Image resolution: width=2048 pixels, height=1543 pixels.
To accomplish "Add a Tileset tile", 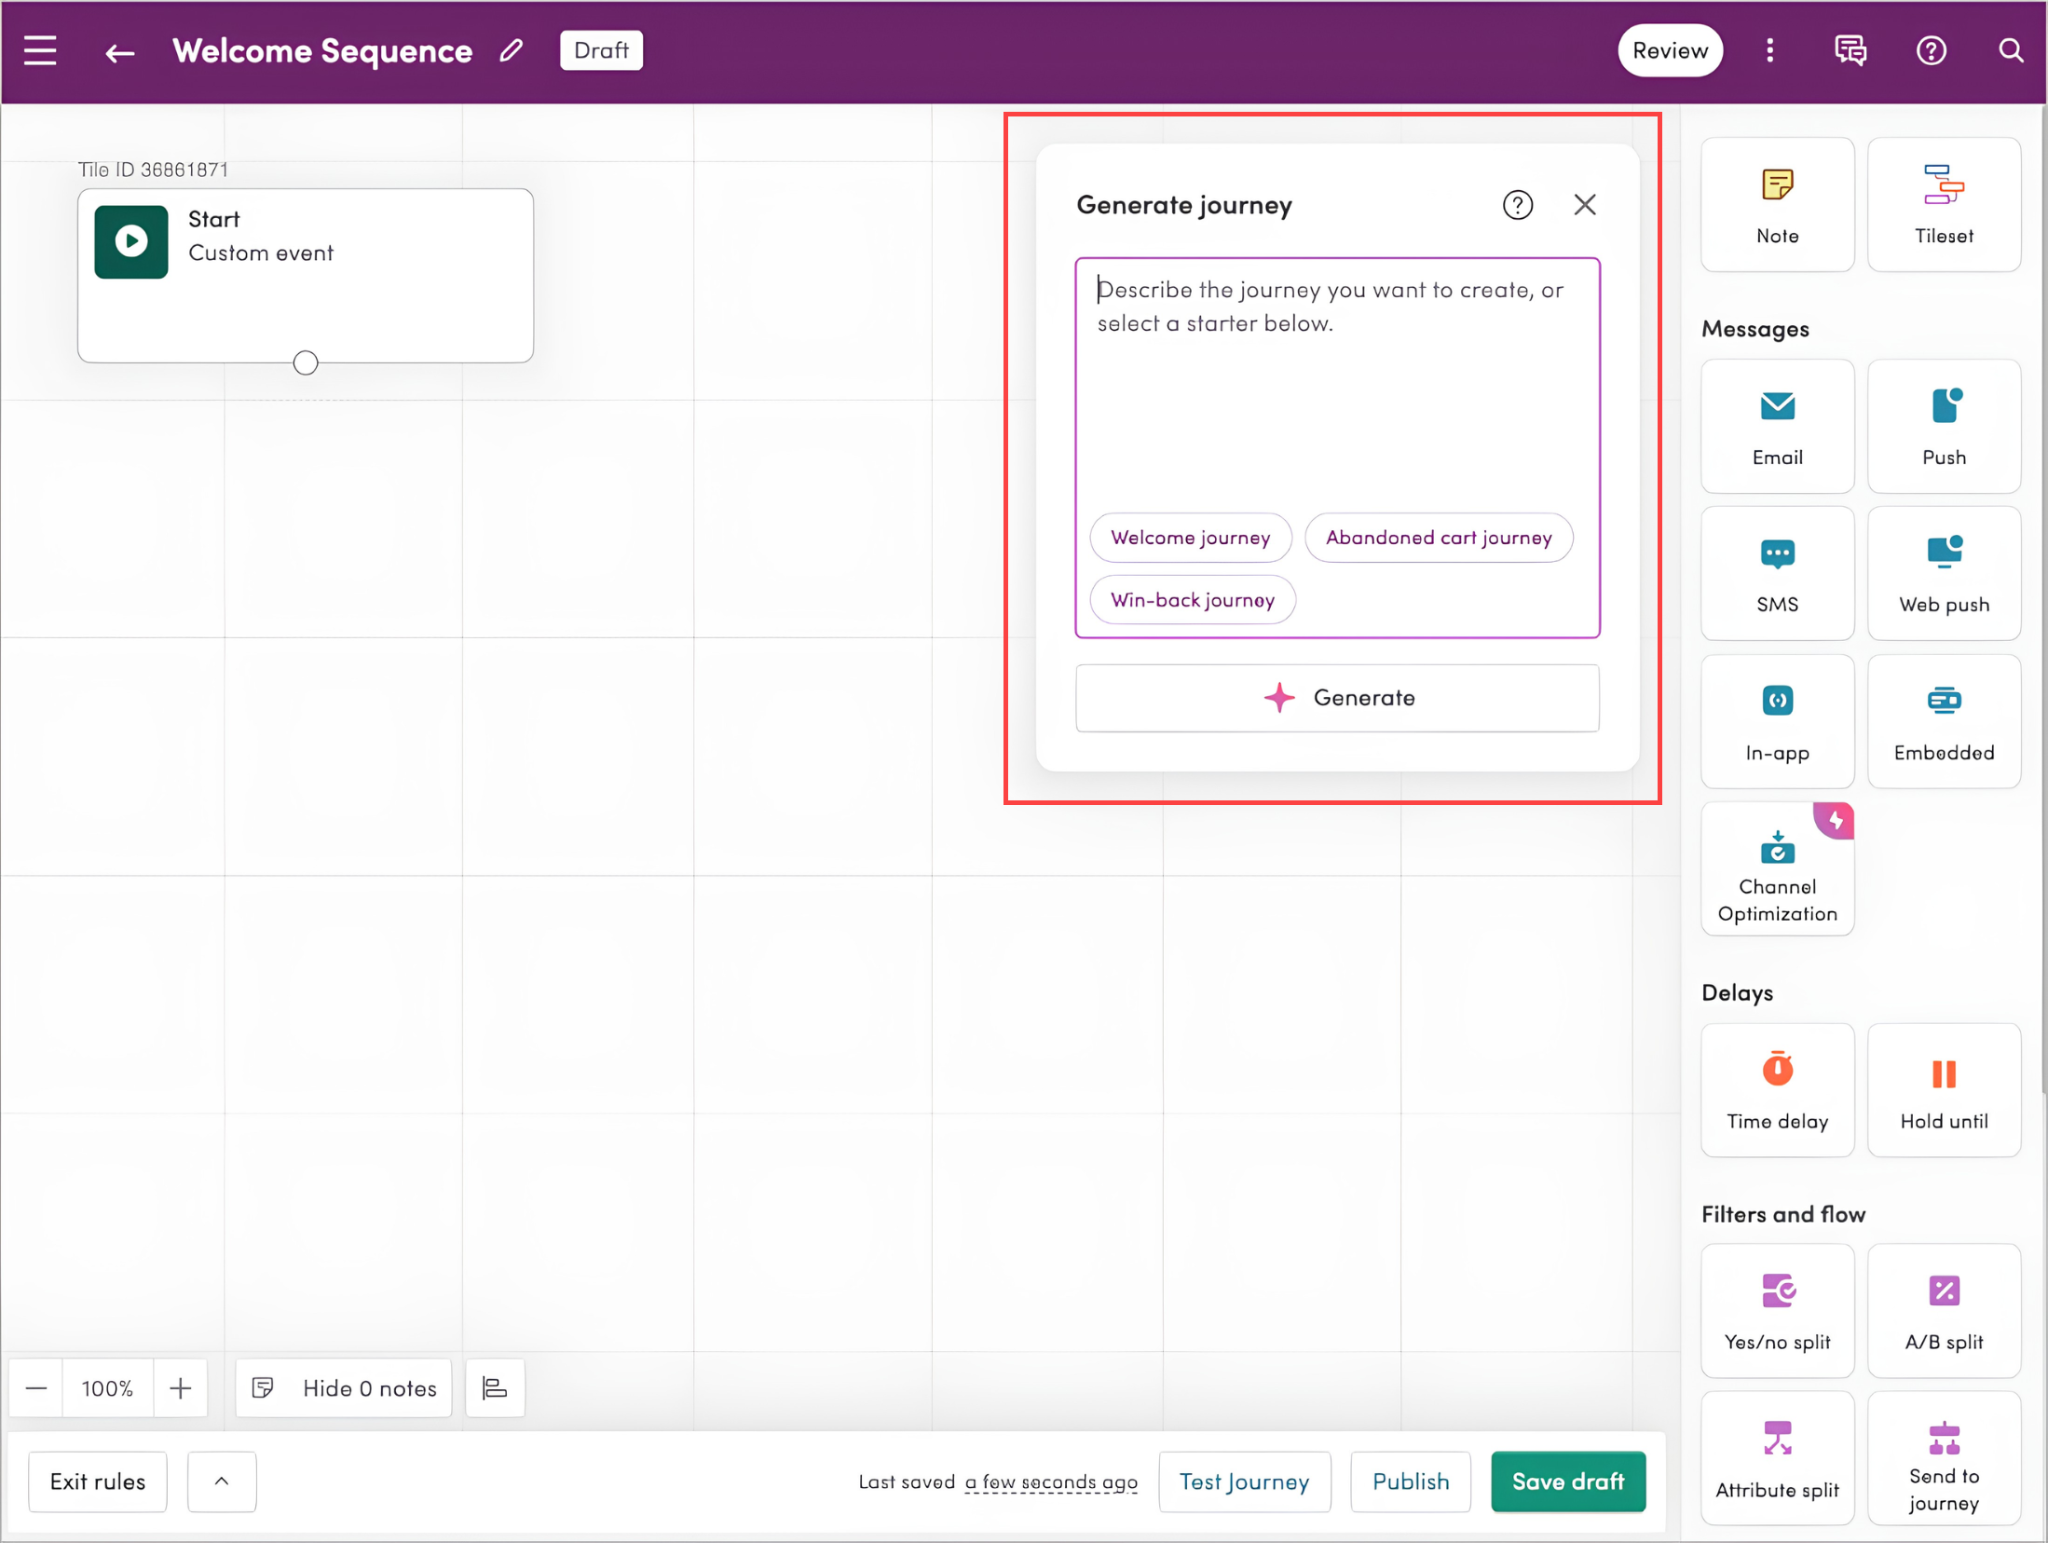I will pyautogui.click(x=1943, y=205).
